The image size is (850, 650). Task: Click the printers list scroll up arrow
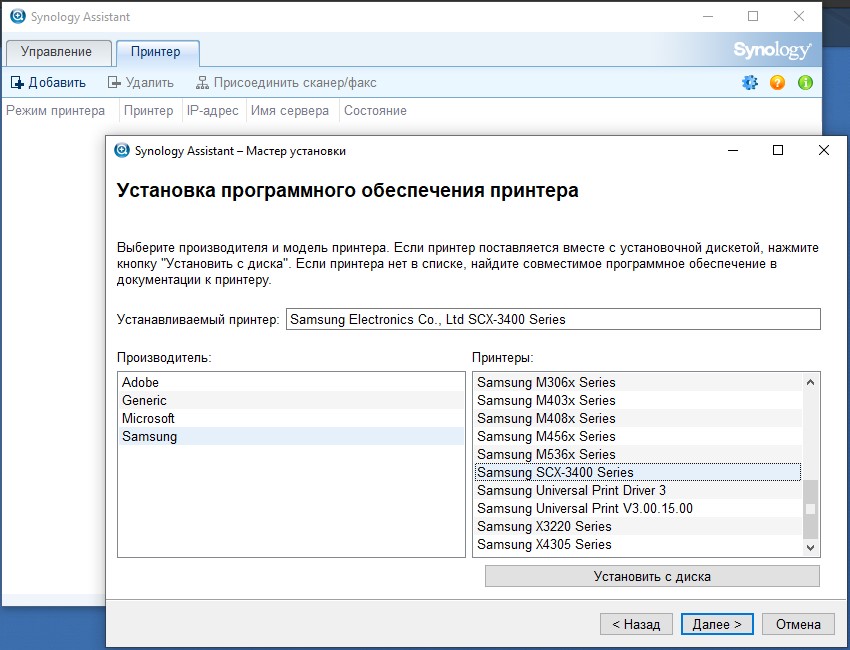810,382
